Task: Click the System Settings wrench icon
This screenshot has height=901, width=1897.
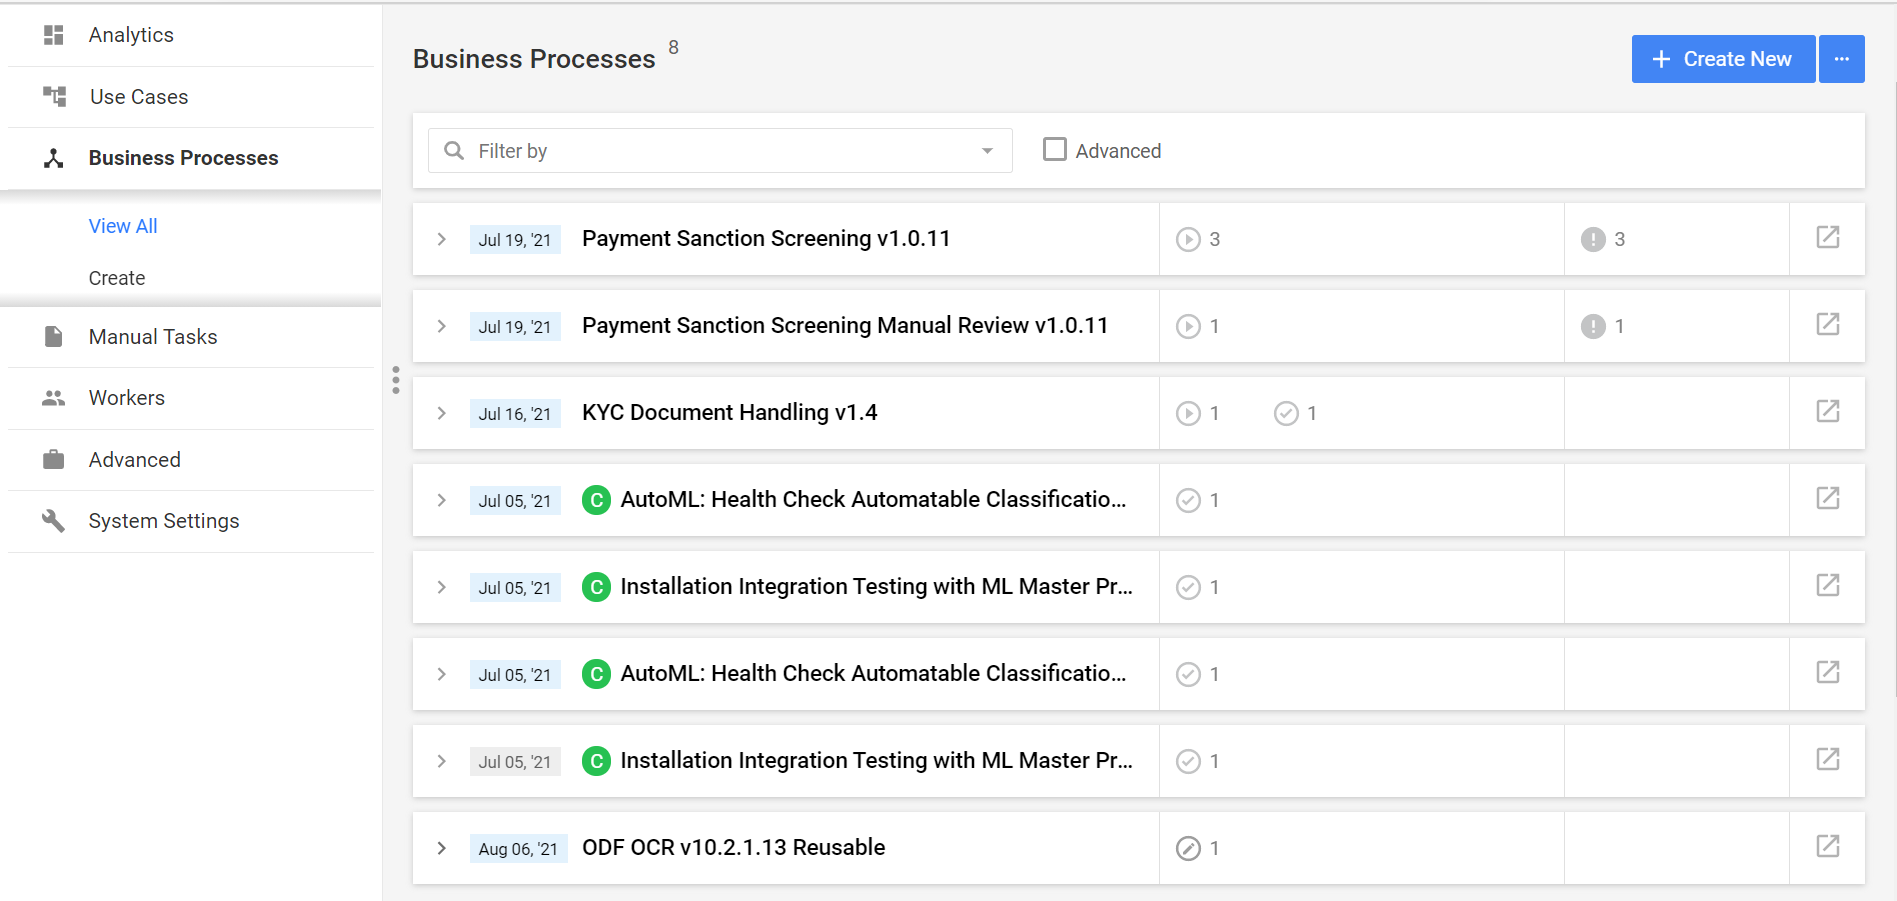Action: point(54,521)
